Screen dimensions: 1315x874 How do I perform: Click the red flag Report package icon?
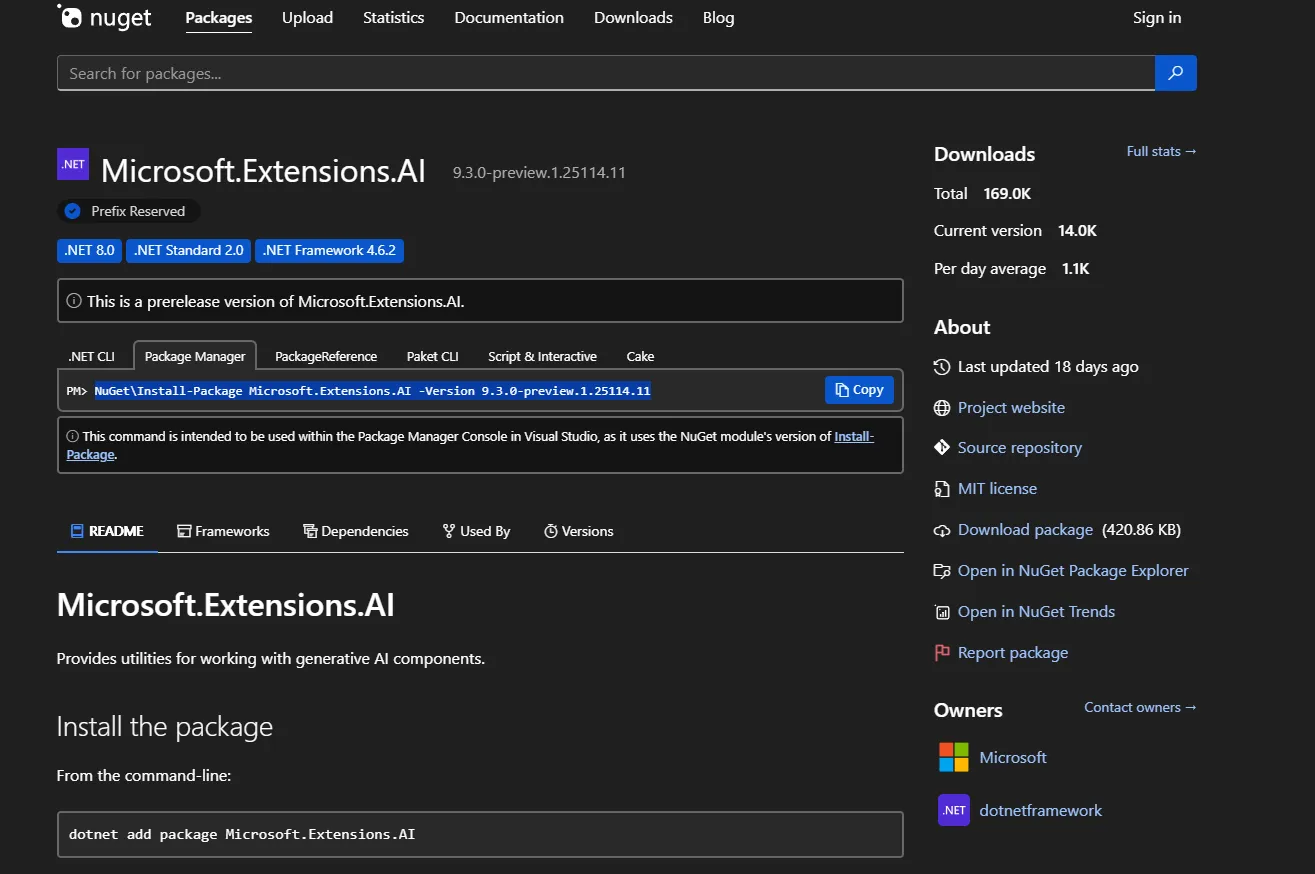click(942, 653)
